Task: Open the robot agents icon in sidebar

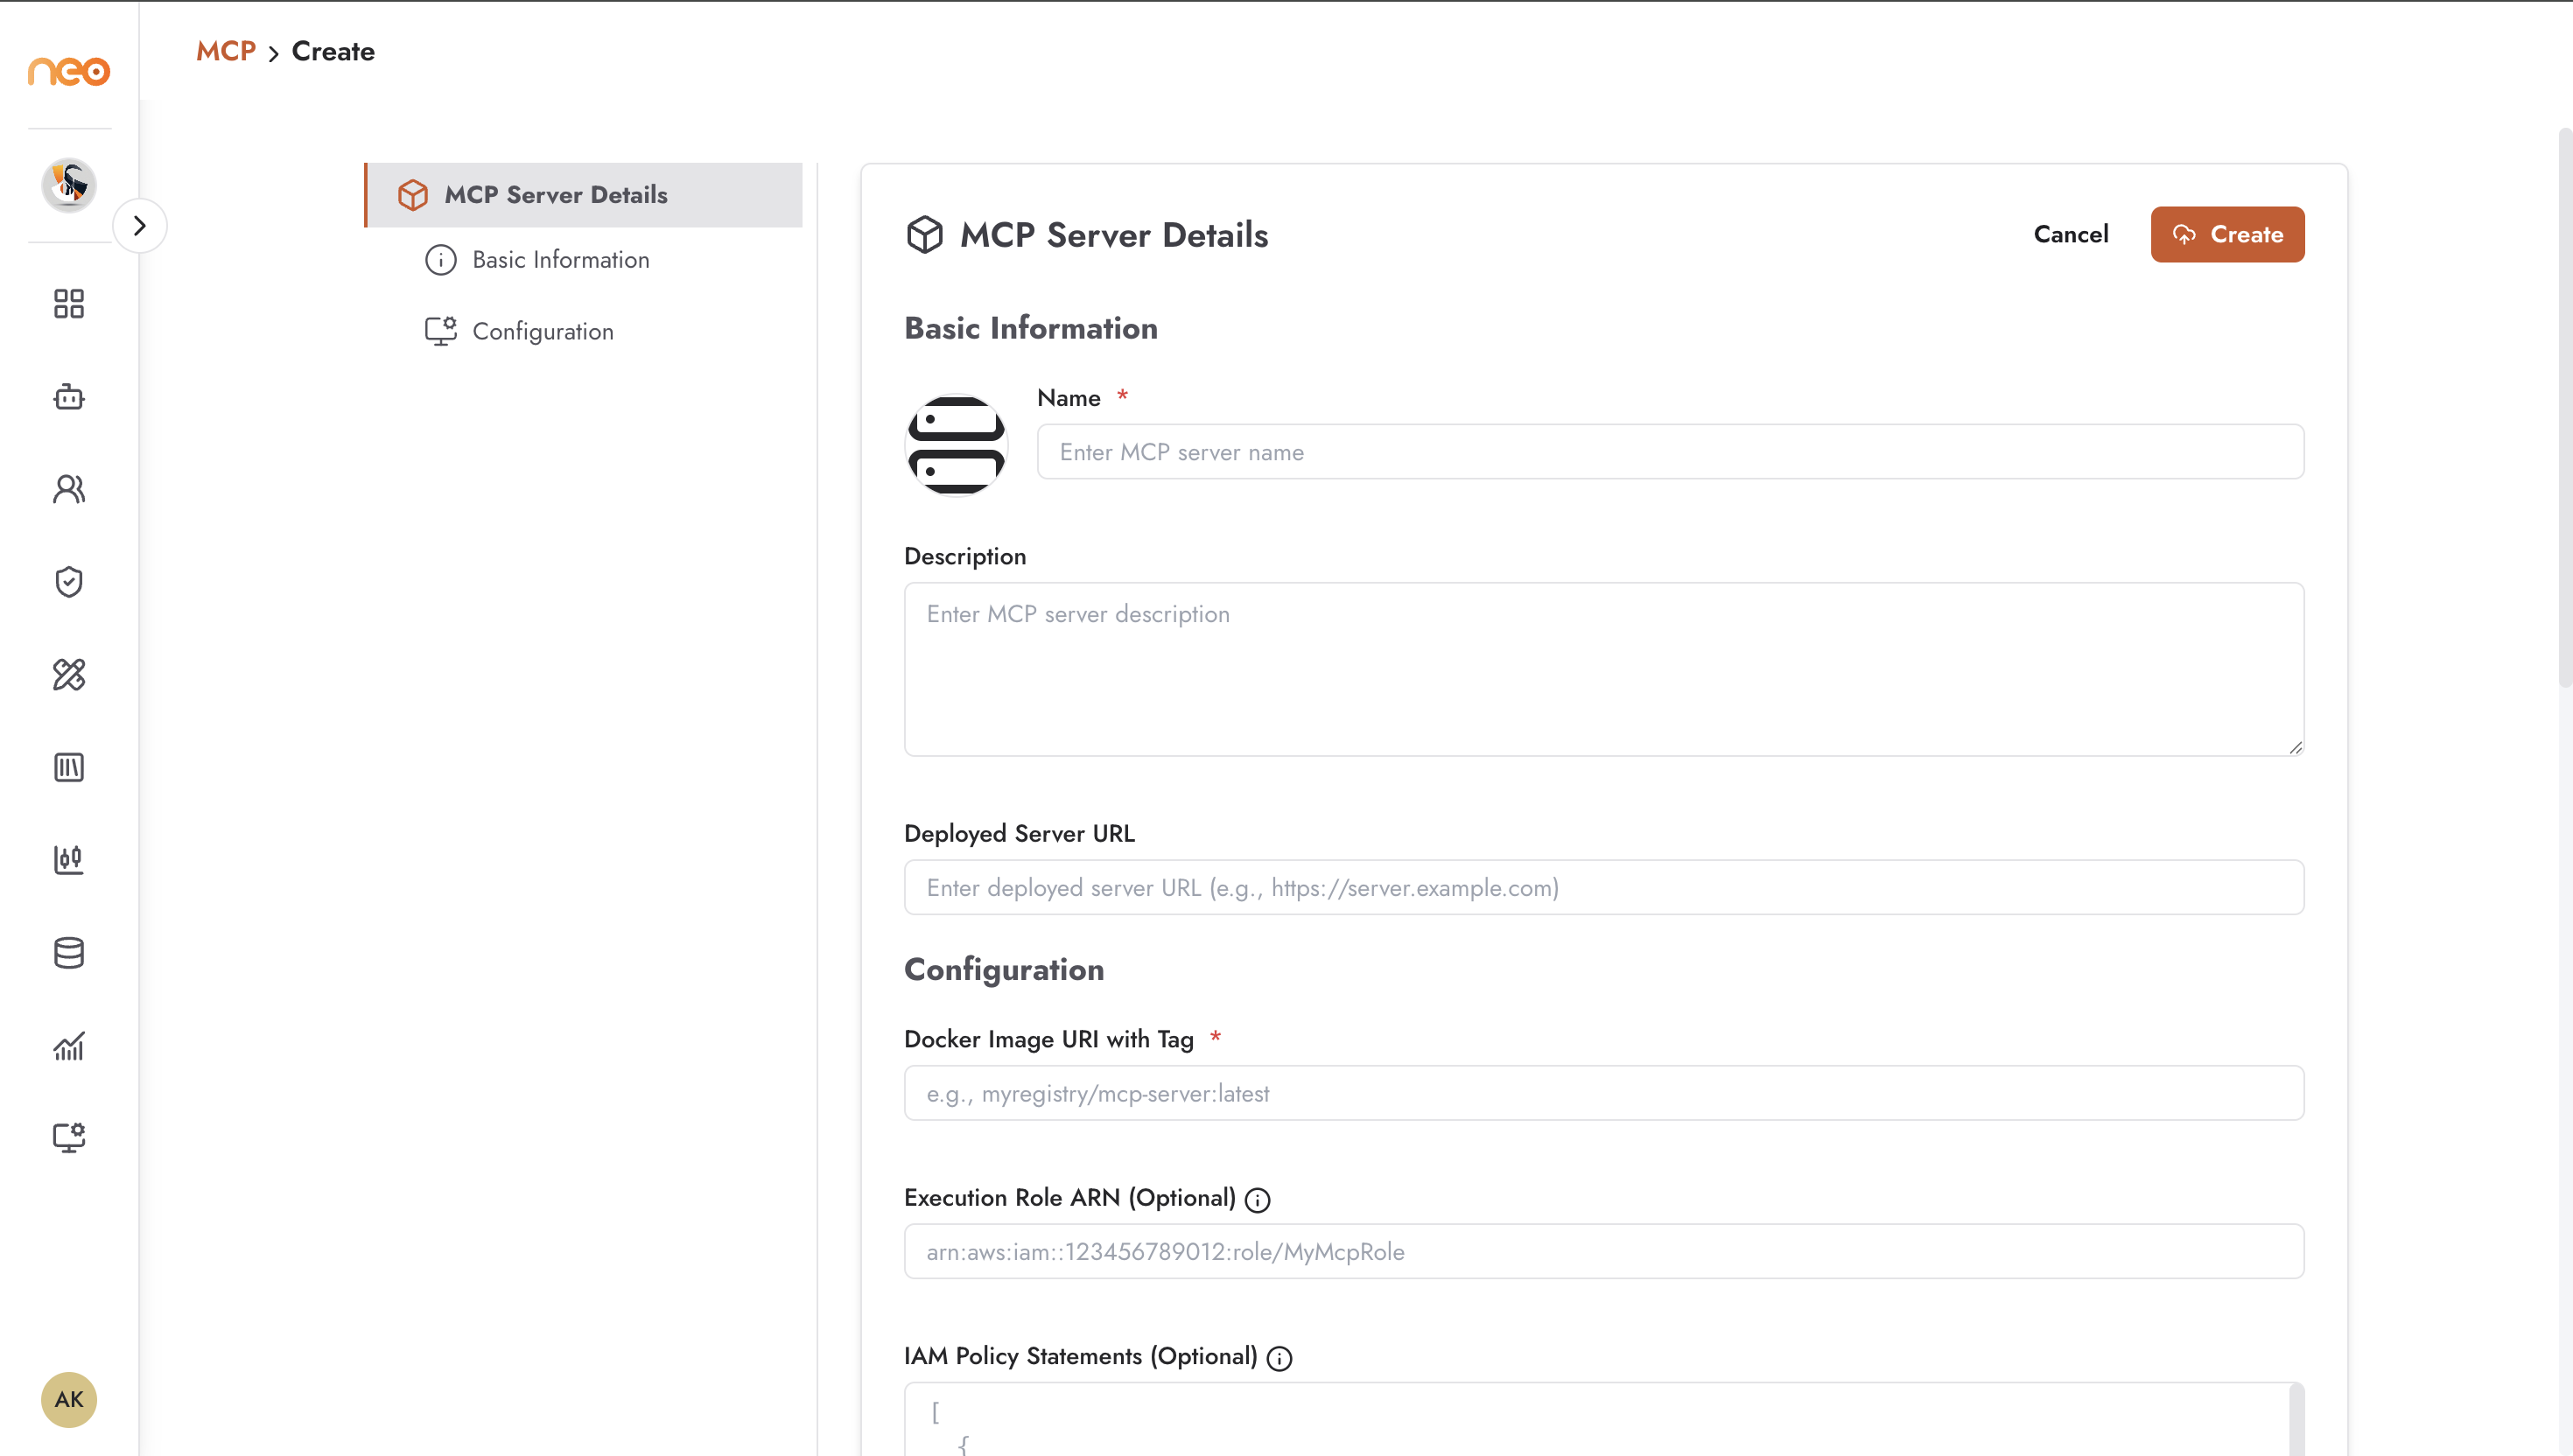Action: tap(69, 397)
